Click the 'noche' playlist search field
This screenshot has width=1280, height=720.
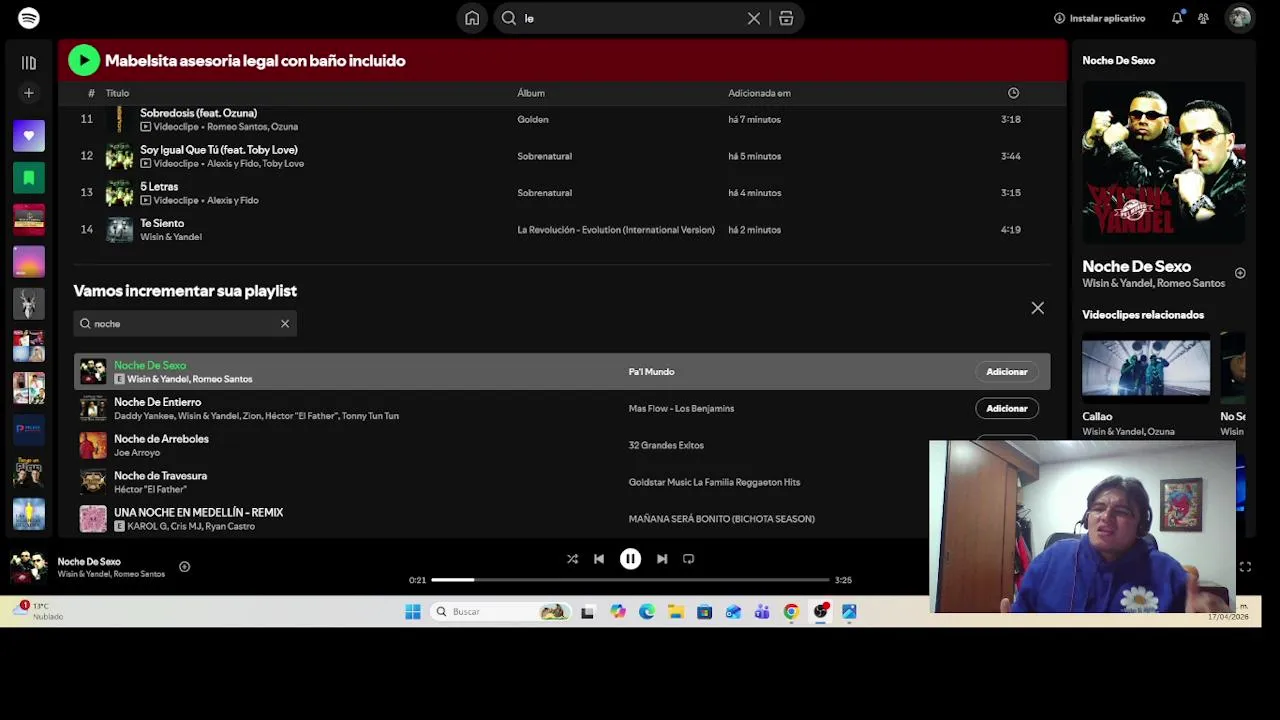[x=185, y=324]
